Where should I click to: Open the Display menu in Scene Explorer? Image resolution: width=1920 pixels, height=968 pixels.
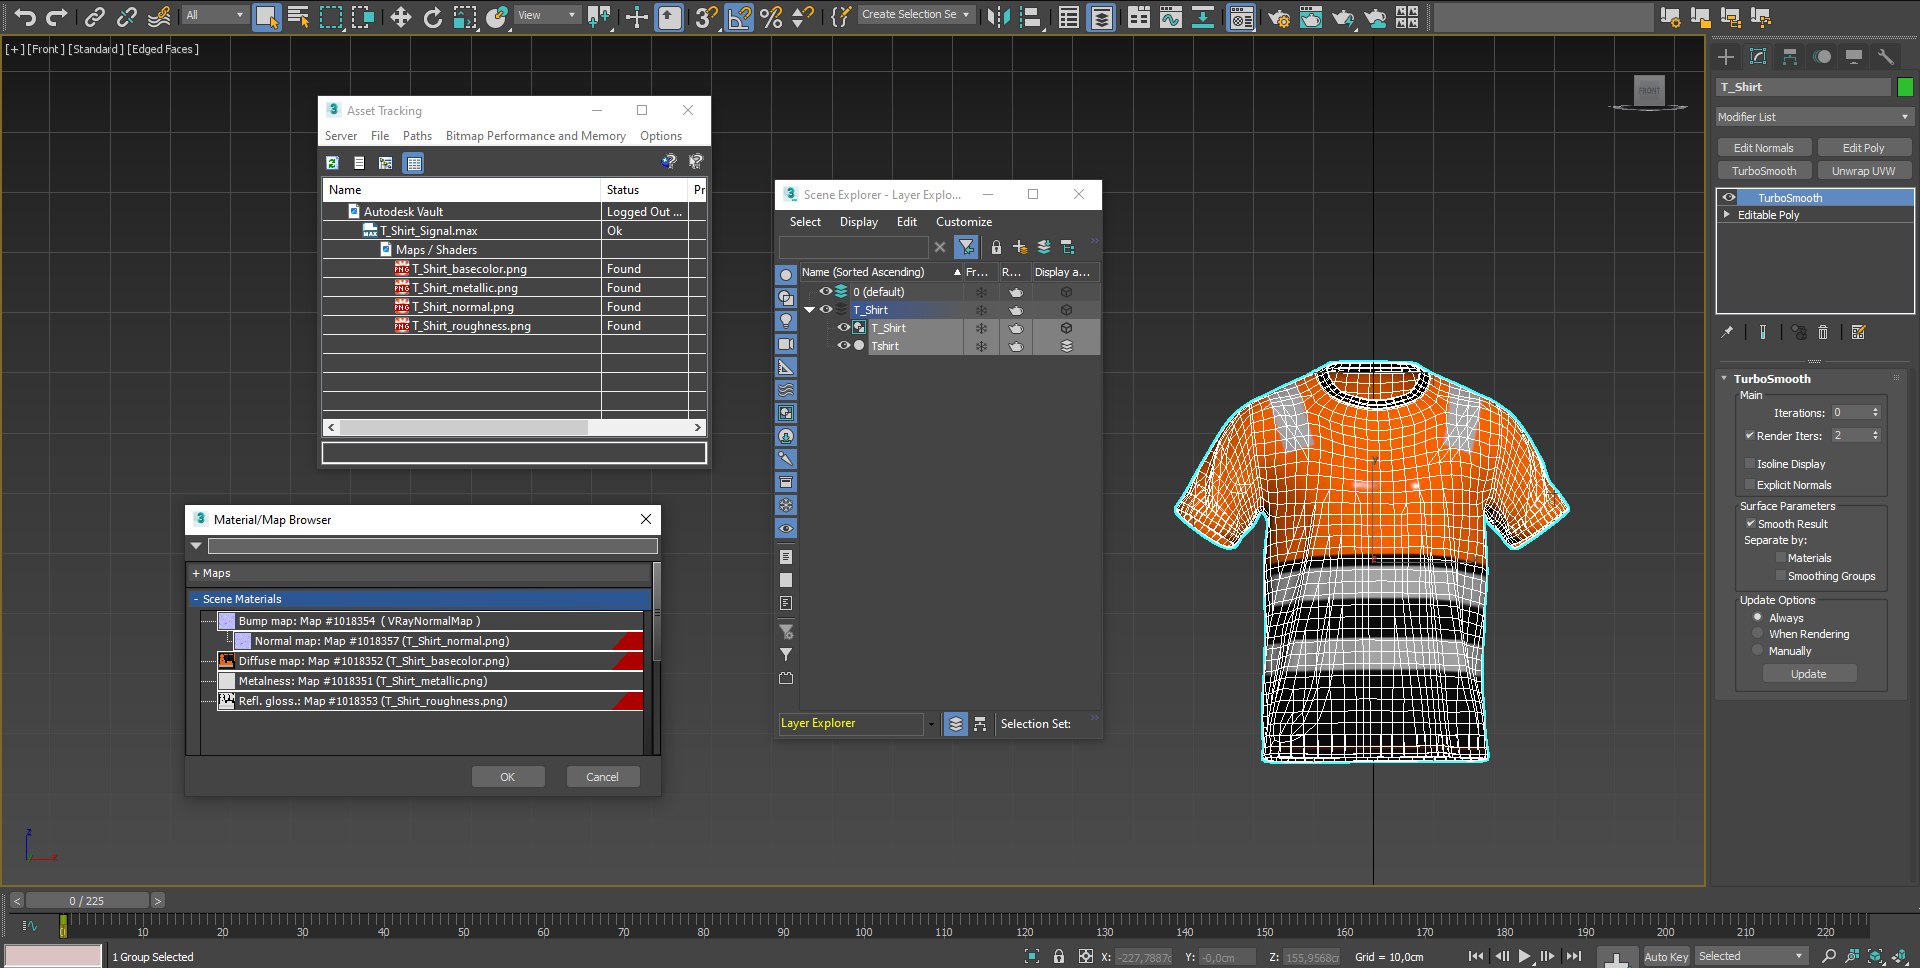coord(858,222)
